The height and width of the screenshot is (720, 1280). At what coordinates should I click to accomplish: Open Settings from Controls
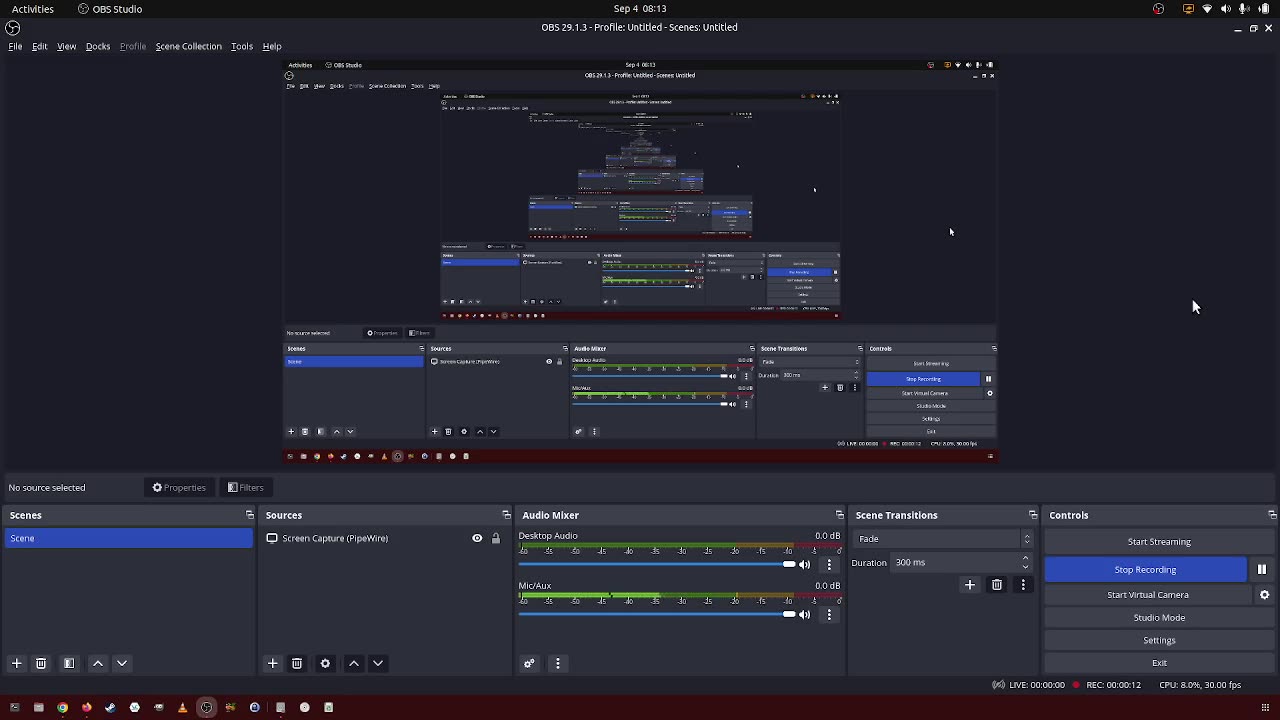[1159, 640]
